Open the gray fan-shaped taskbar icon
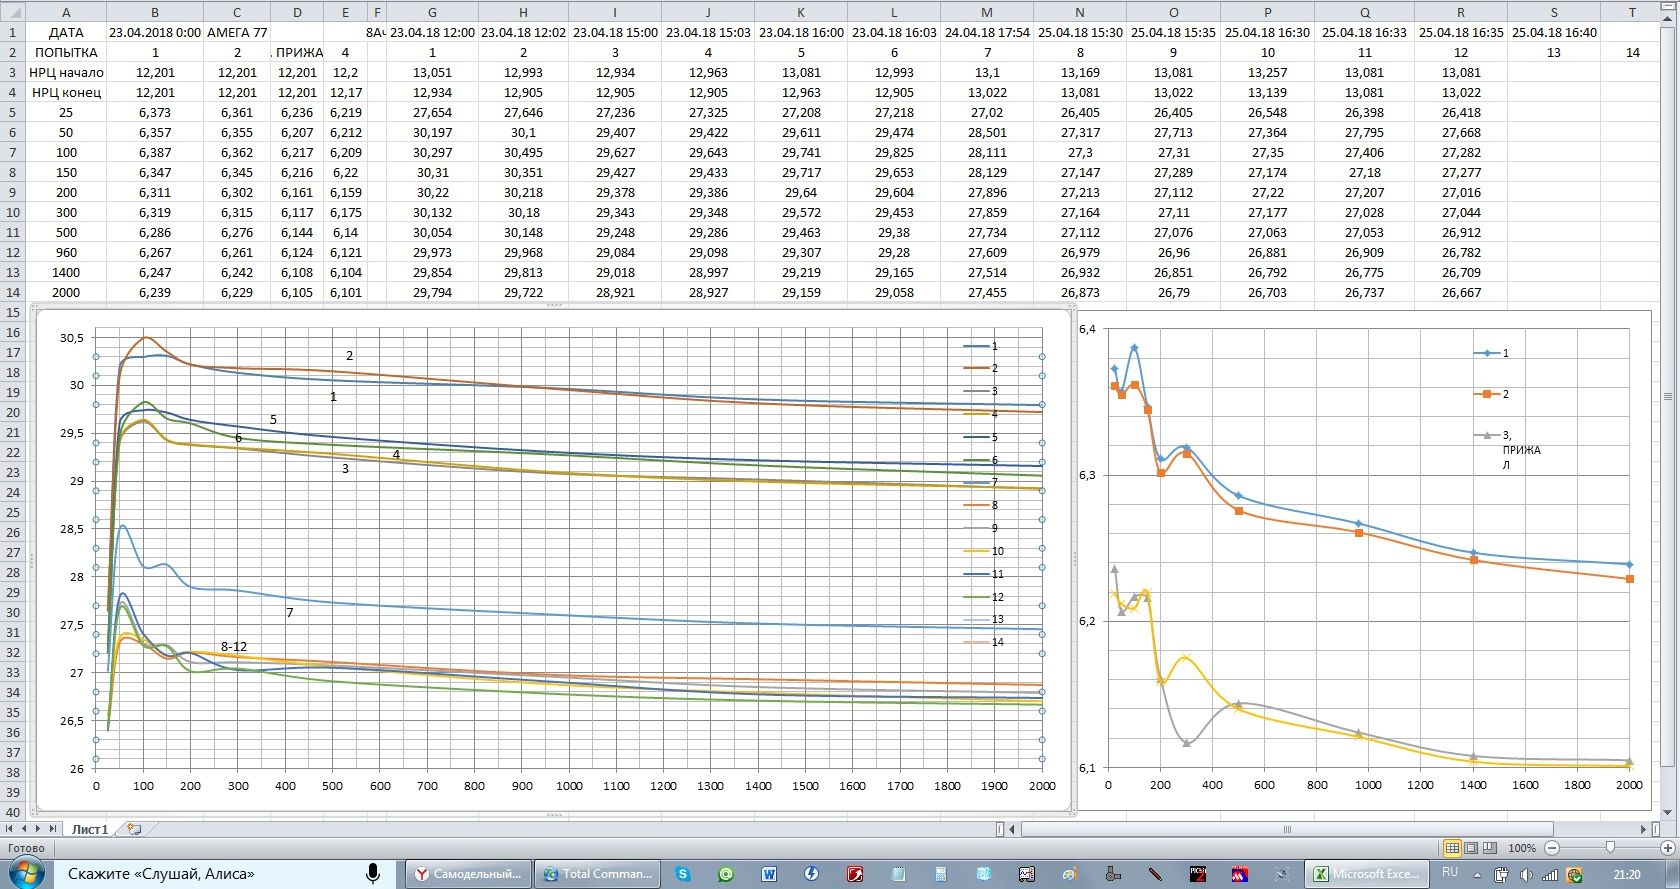This screenshot has height=889, width=1680. click(1112, 874)
